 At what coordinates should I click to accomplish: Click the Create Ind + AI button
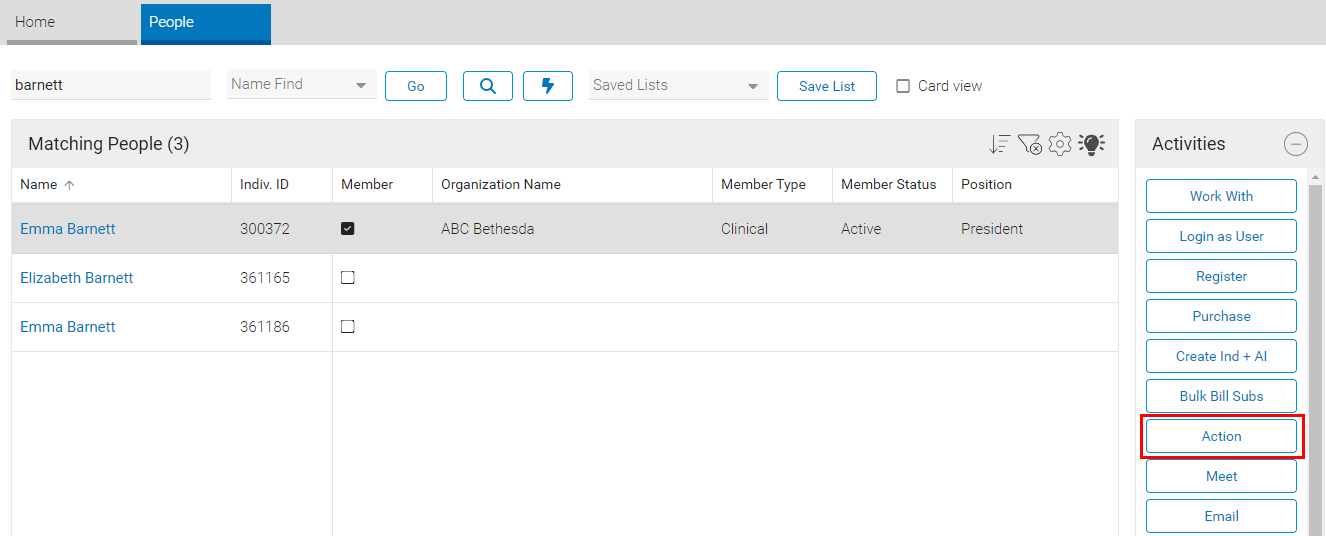[1221, 356]
